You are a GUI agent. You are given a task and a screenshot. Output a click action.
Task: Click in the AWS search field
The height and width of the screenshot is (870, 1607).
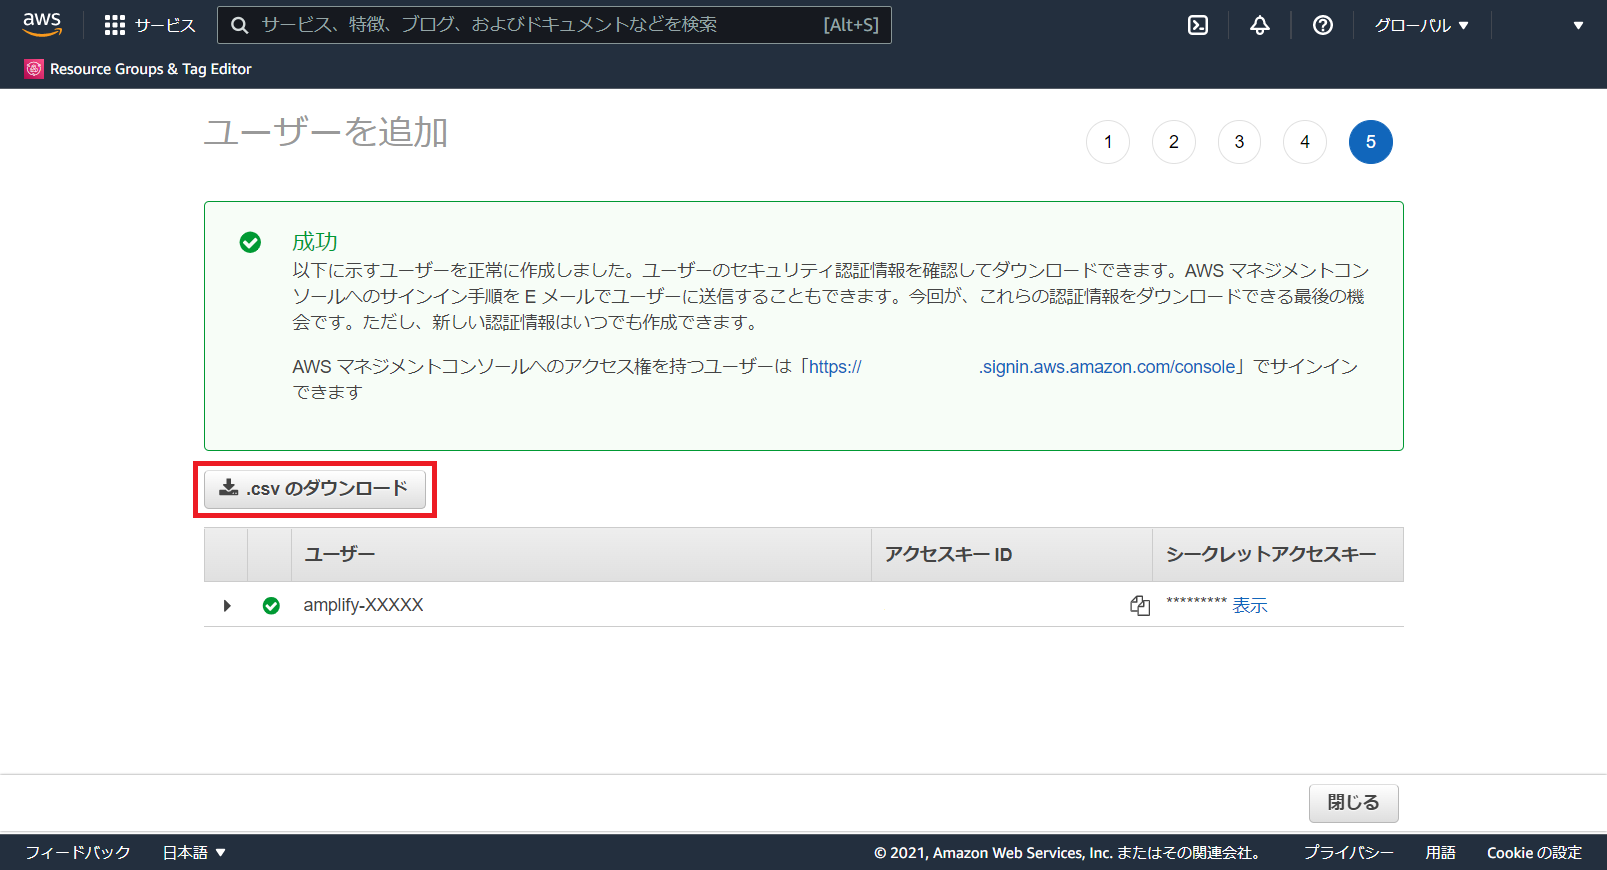click(x=540, y=25)
